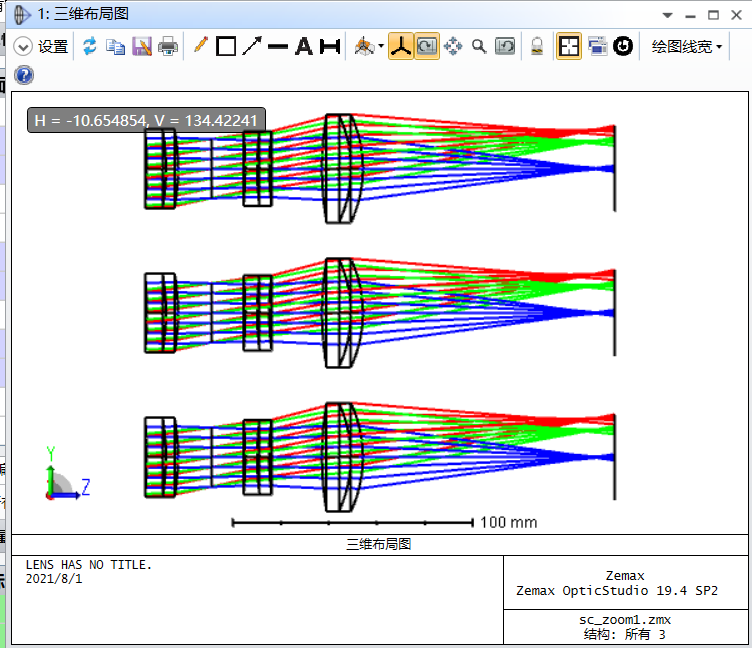
Task: Click Zemax OpticStudio 19.4 SP2 text
Action: pyautogui.click(x=617, y=590)
